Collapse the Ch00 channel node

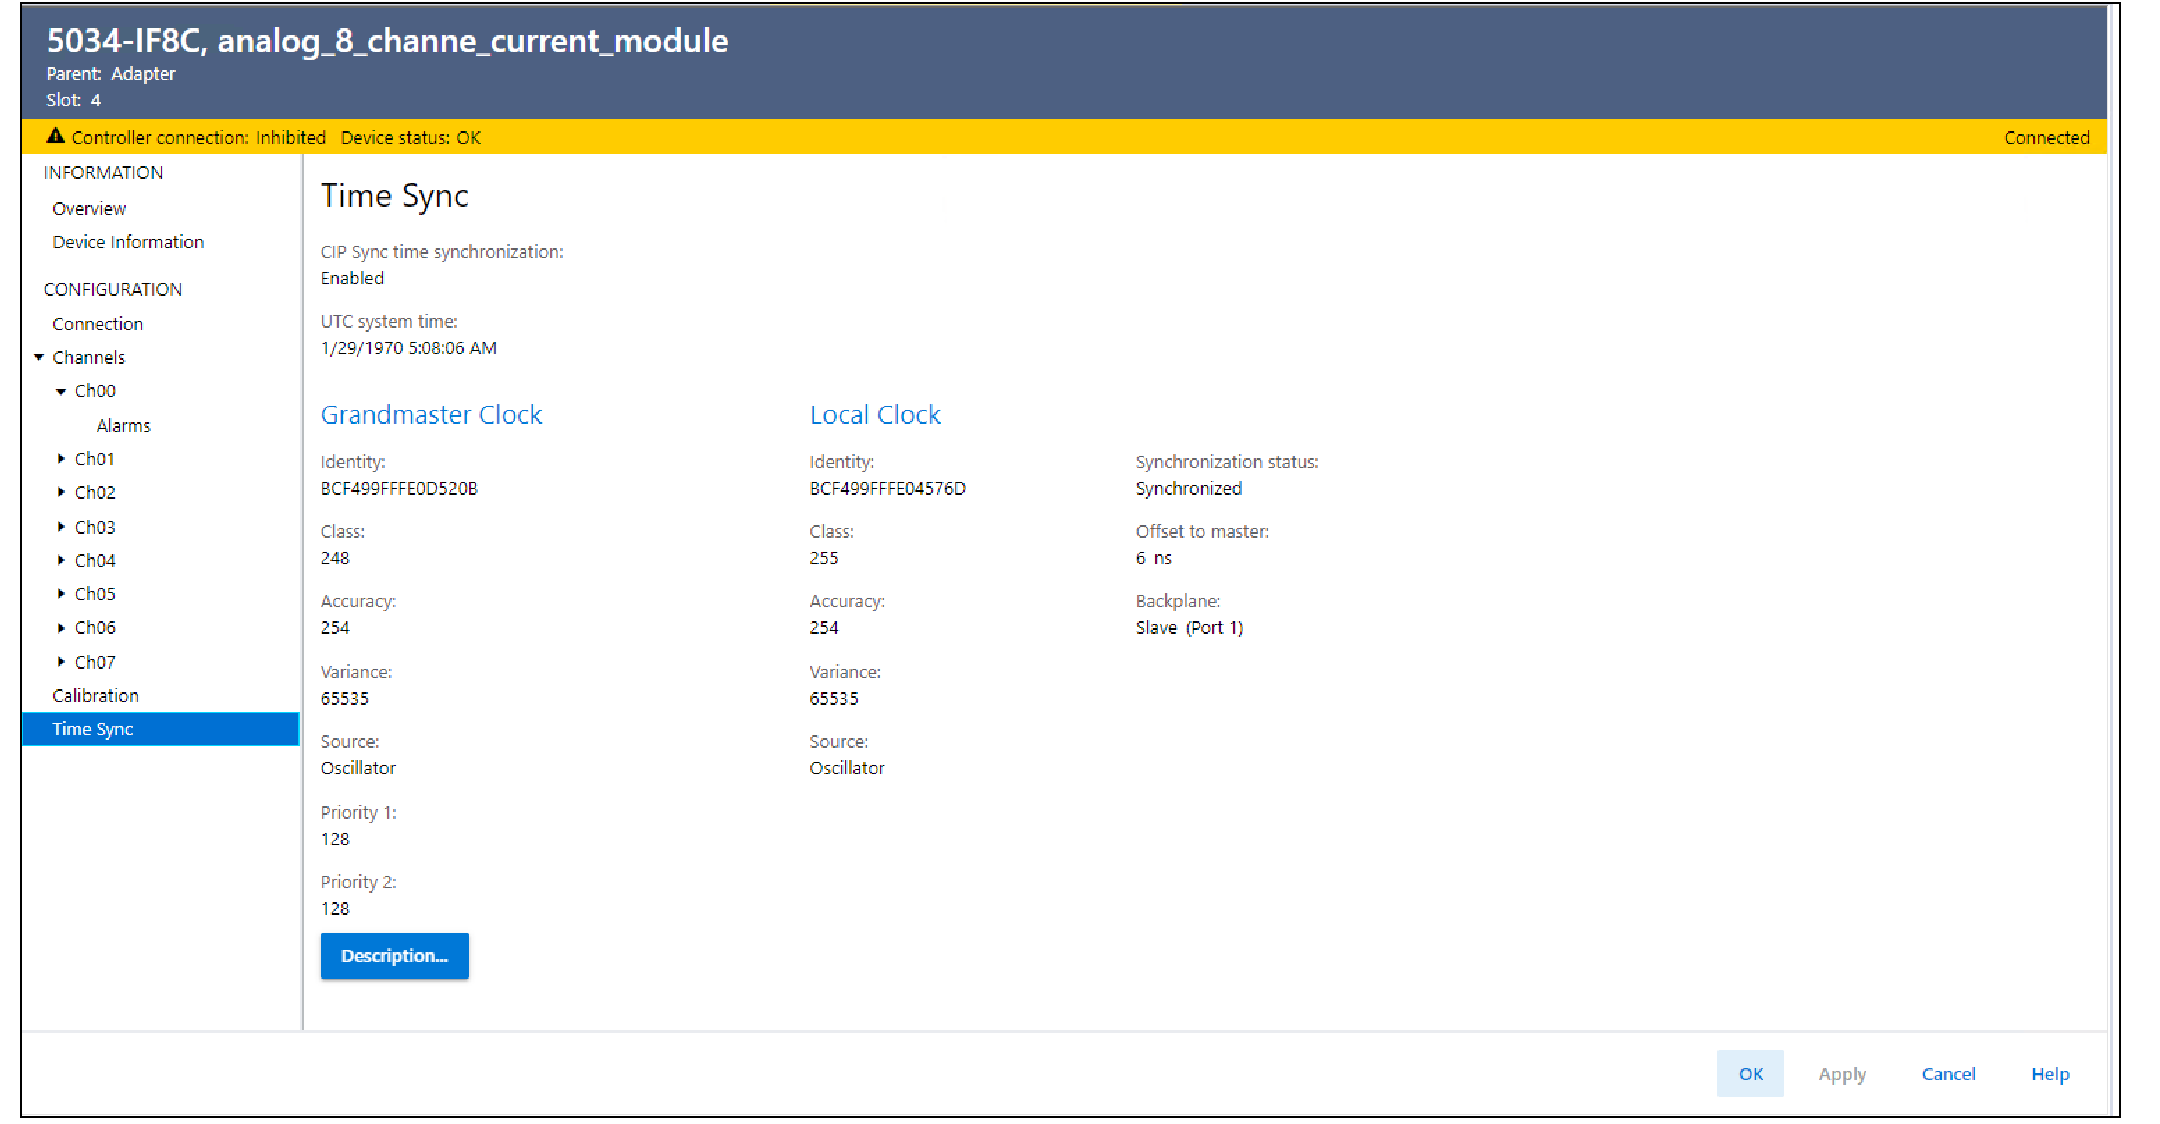click(x=61, y=391)
